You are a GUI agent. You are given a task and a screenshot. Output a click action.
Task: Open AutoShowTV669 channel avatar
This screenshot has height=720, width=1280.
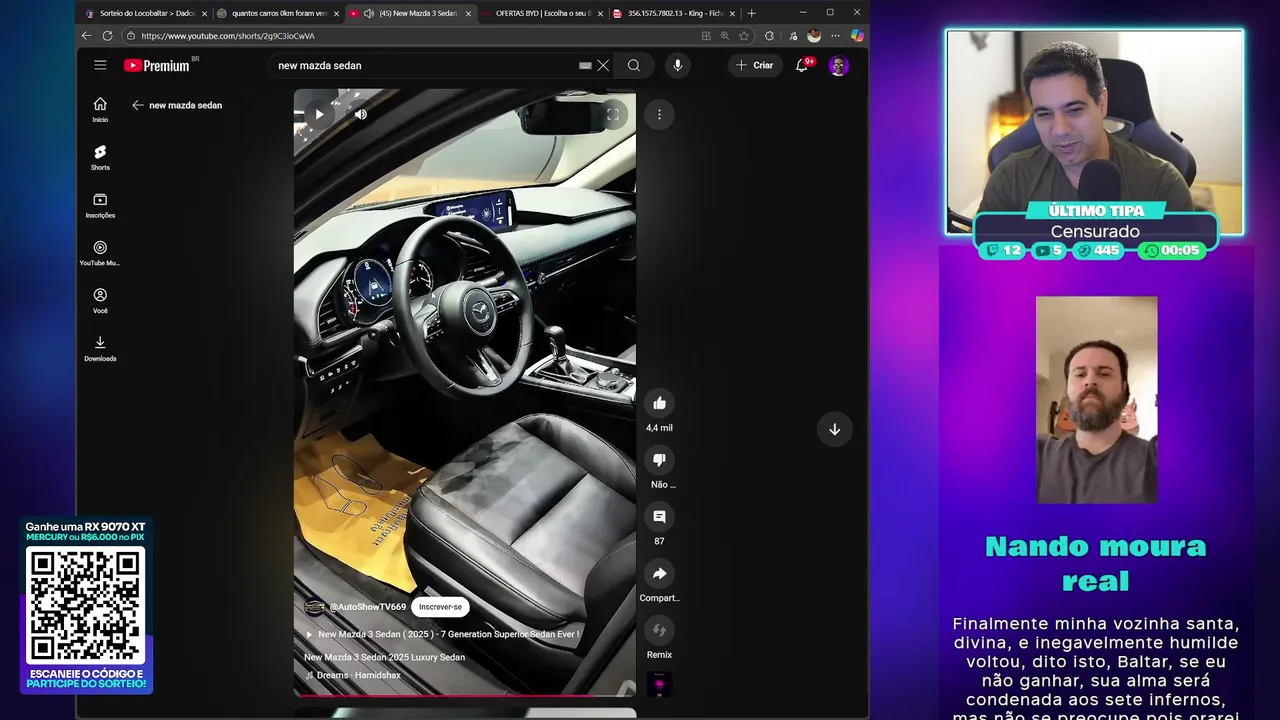[315, 607]
